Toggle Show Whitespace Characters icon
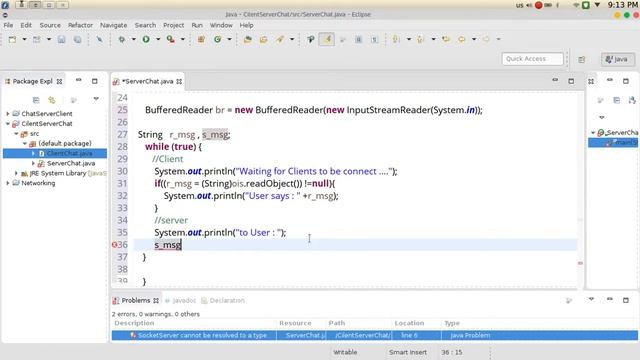Screen dimensions: 640x360 pyautogui.click(x=374, y=40)
